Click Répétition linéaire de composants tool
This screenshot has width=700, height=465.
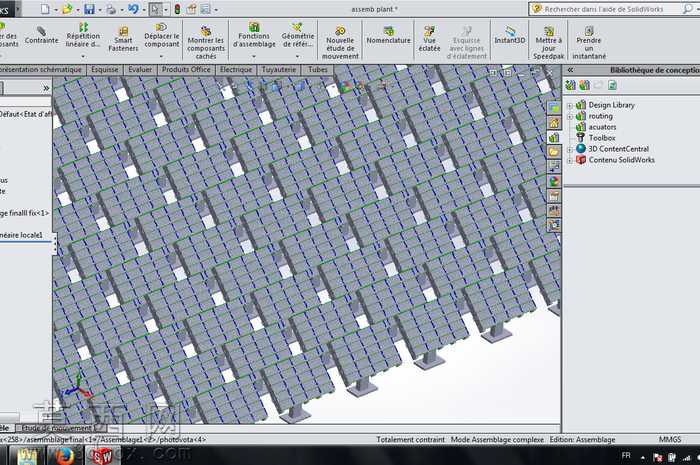(83, 35)
